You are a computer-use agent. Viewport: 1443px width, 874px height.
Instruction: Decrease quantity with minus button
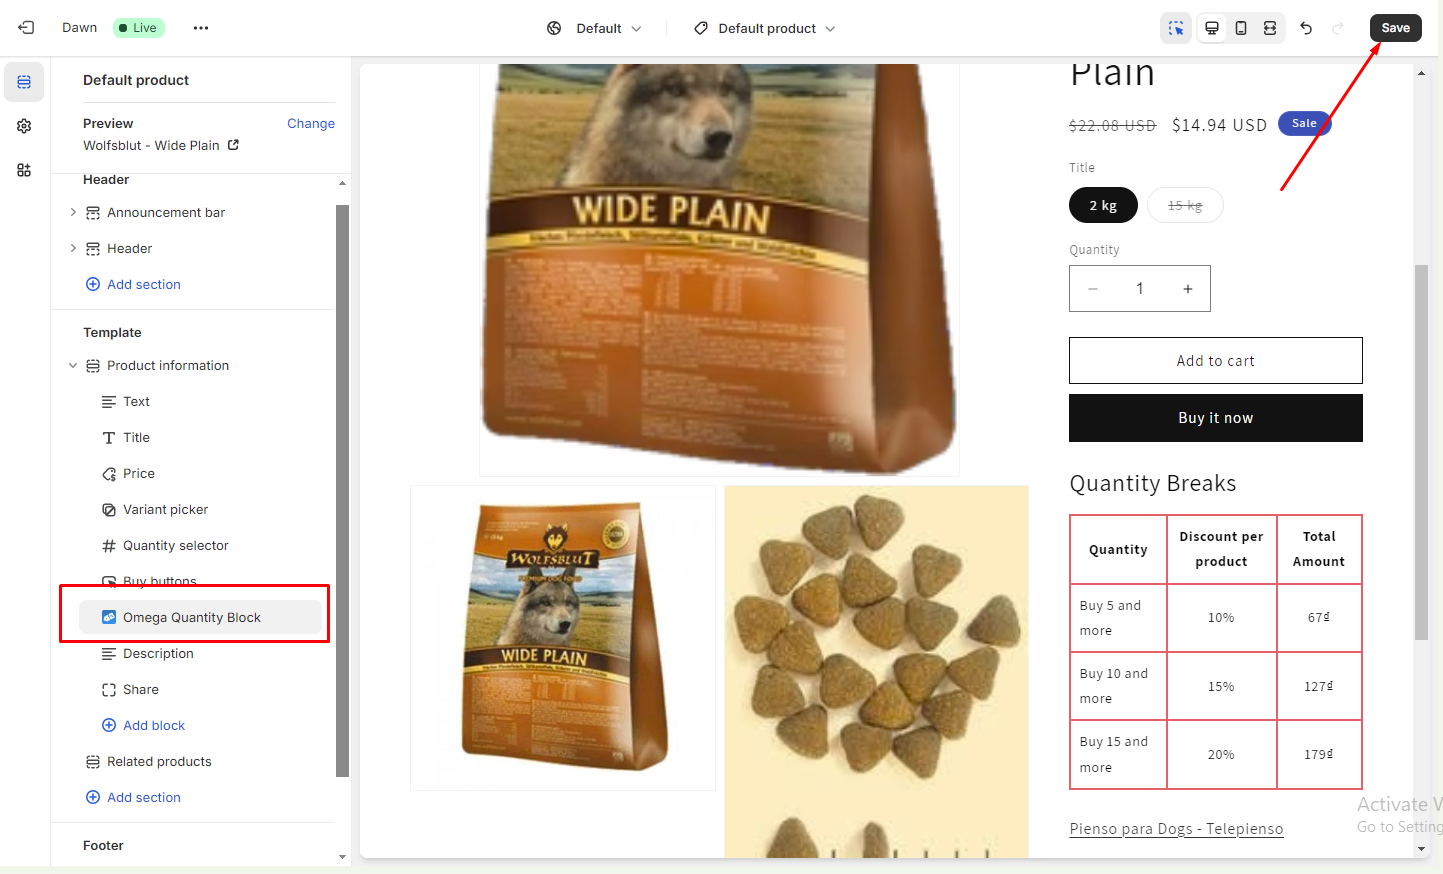(x=1093, y=289)
